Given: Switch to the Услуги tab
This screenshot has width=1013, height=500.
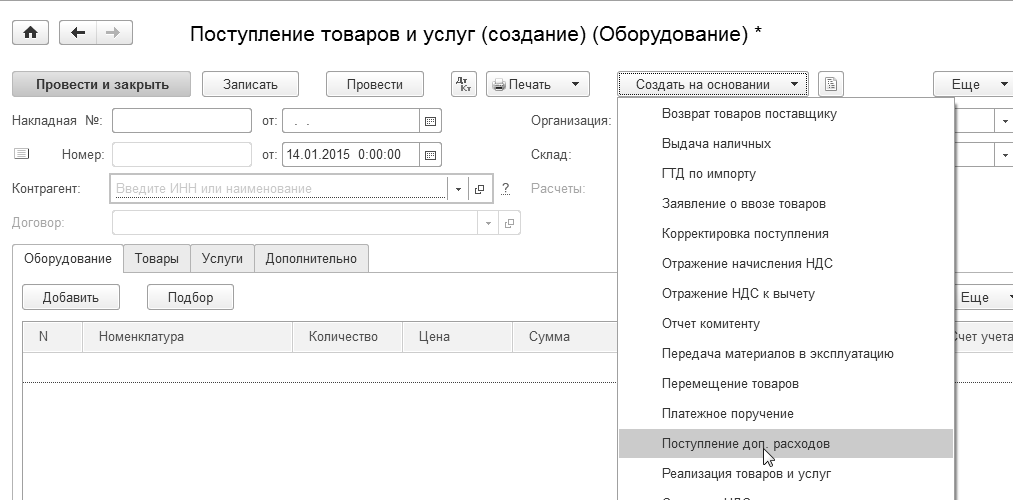Looking at the screenshot, I should point(222,258).
